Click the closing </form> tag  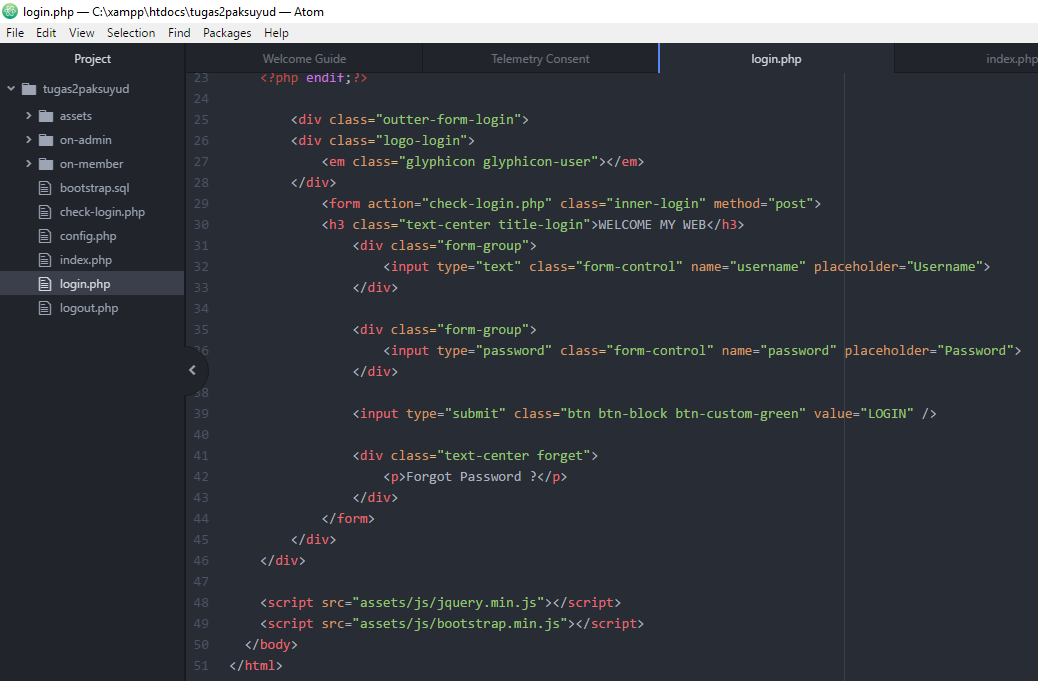tap(348, 519)
